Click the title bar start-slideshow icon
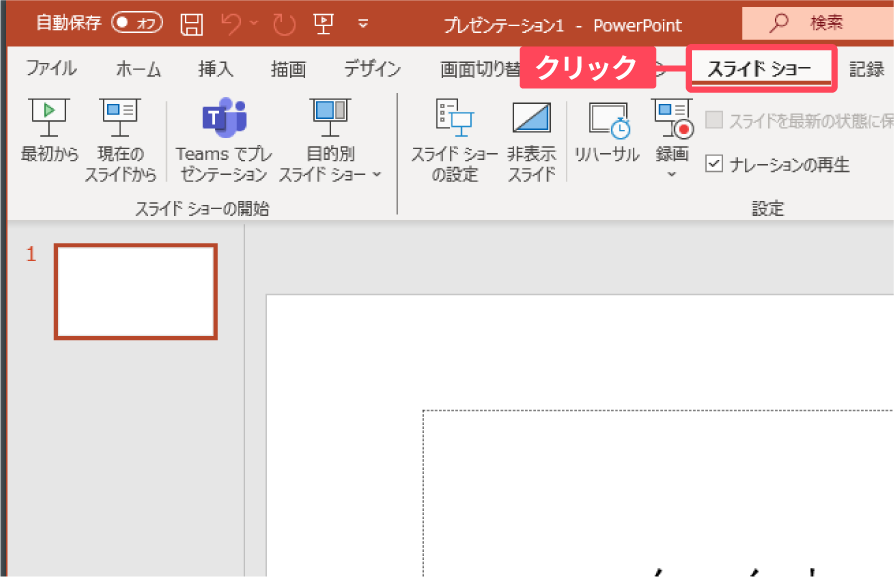This screenshot has height=577, width=894. coord(323,24)
